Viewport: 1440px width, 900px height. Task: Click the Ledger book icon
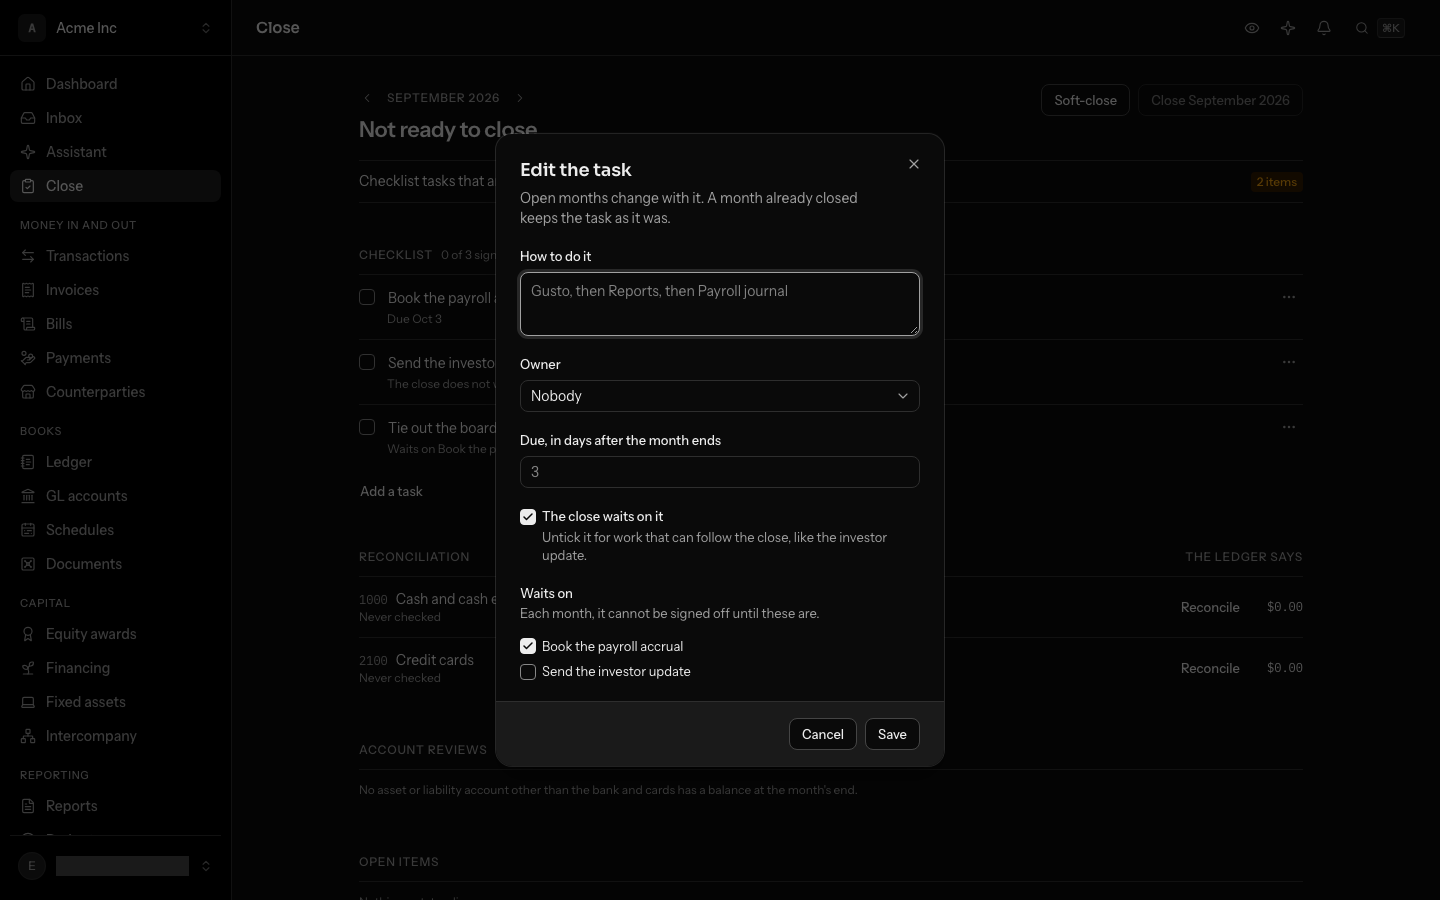pos(28,462)
